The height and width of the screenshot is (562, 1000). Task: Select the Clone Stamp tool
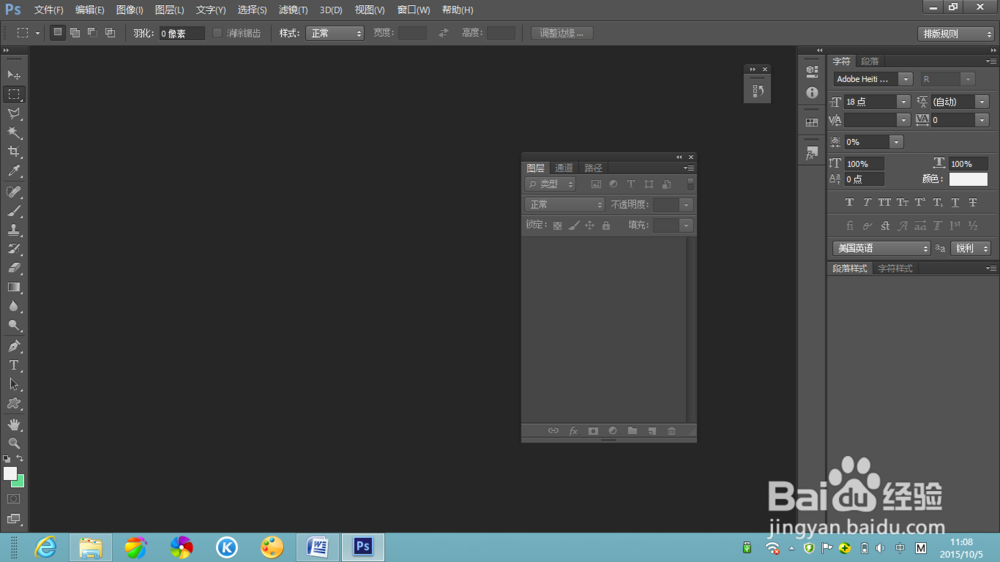14,230
